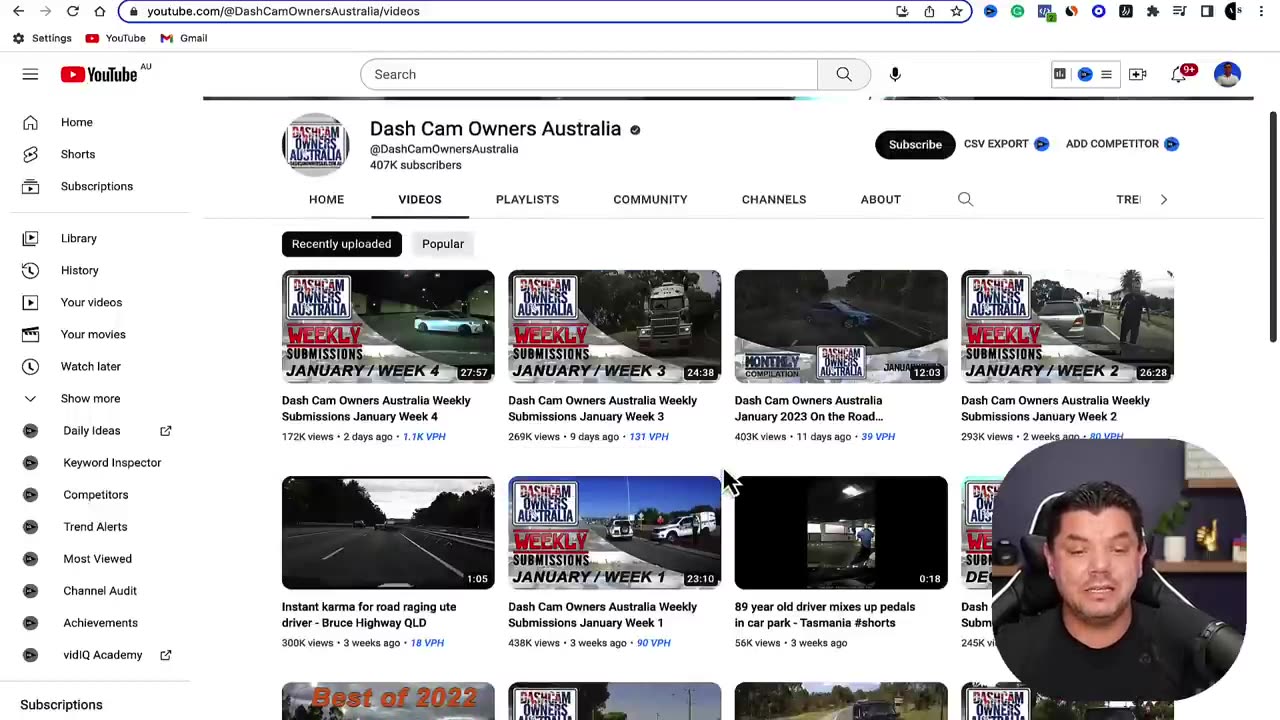Start voice search with the microphone
The image size is (1280, 720).
895,74
